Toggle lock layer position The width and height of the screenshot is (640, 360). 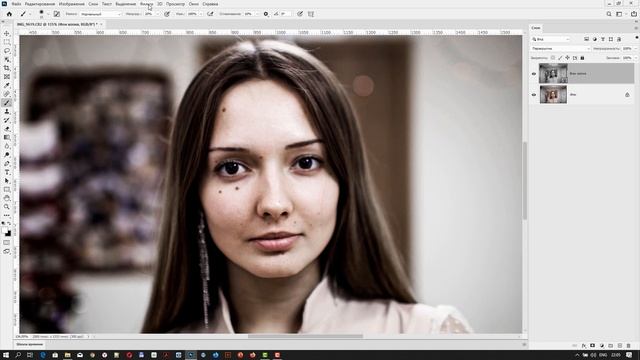tap(568, 58)
